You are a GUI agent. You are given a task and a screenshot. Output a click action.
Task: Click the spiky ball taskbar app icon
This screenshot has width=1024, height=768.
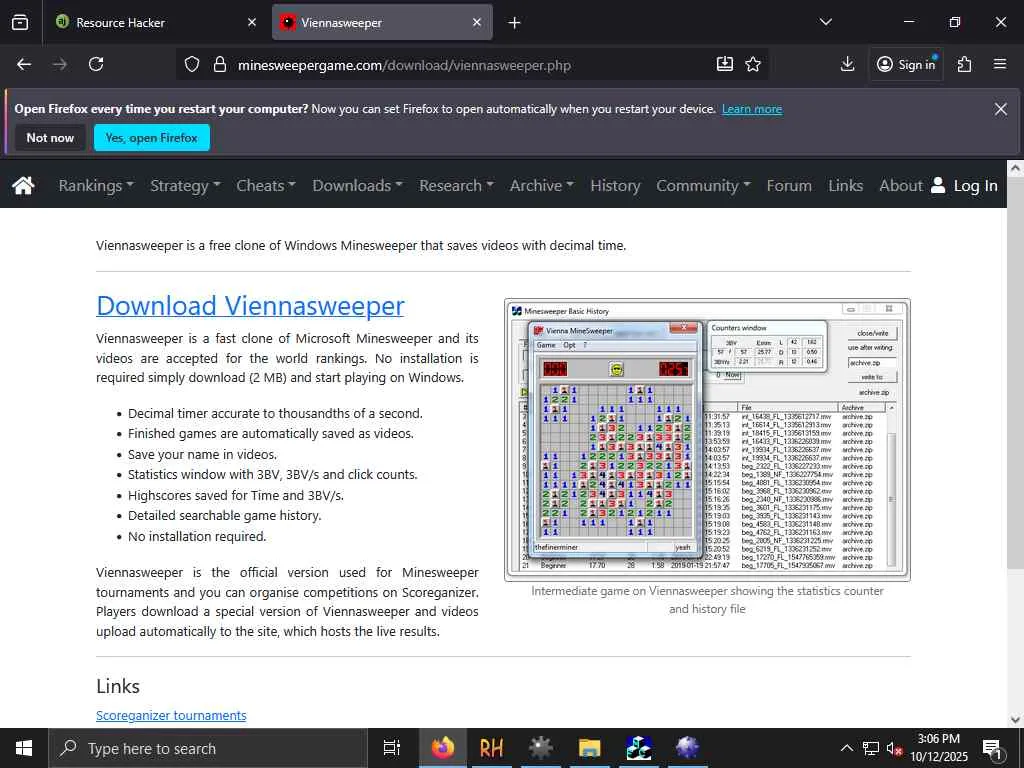[x=687, y=748]
